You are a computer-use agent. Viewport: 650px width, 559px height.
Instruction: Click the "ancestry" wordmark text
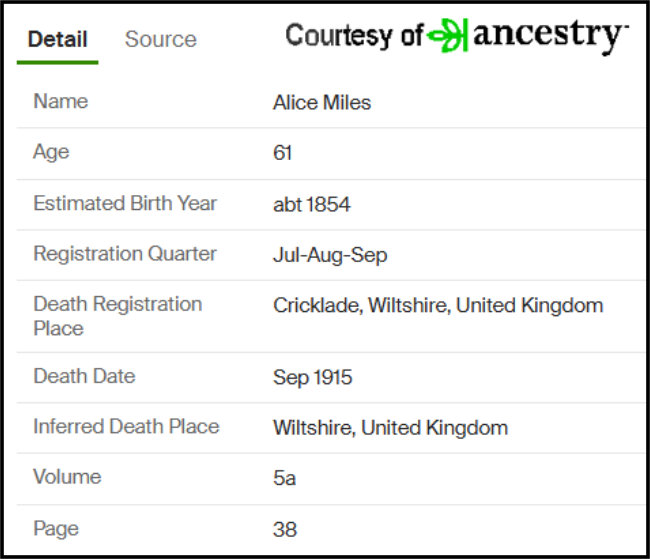click(x=549, y=36)
